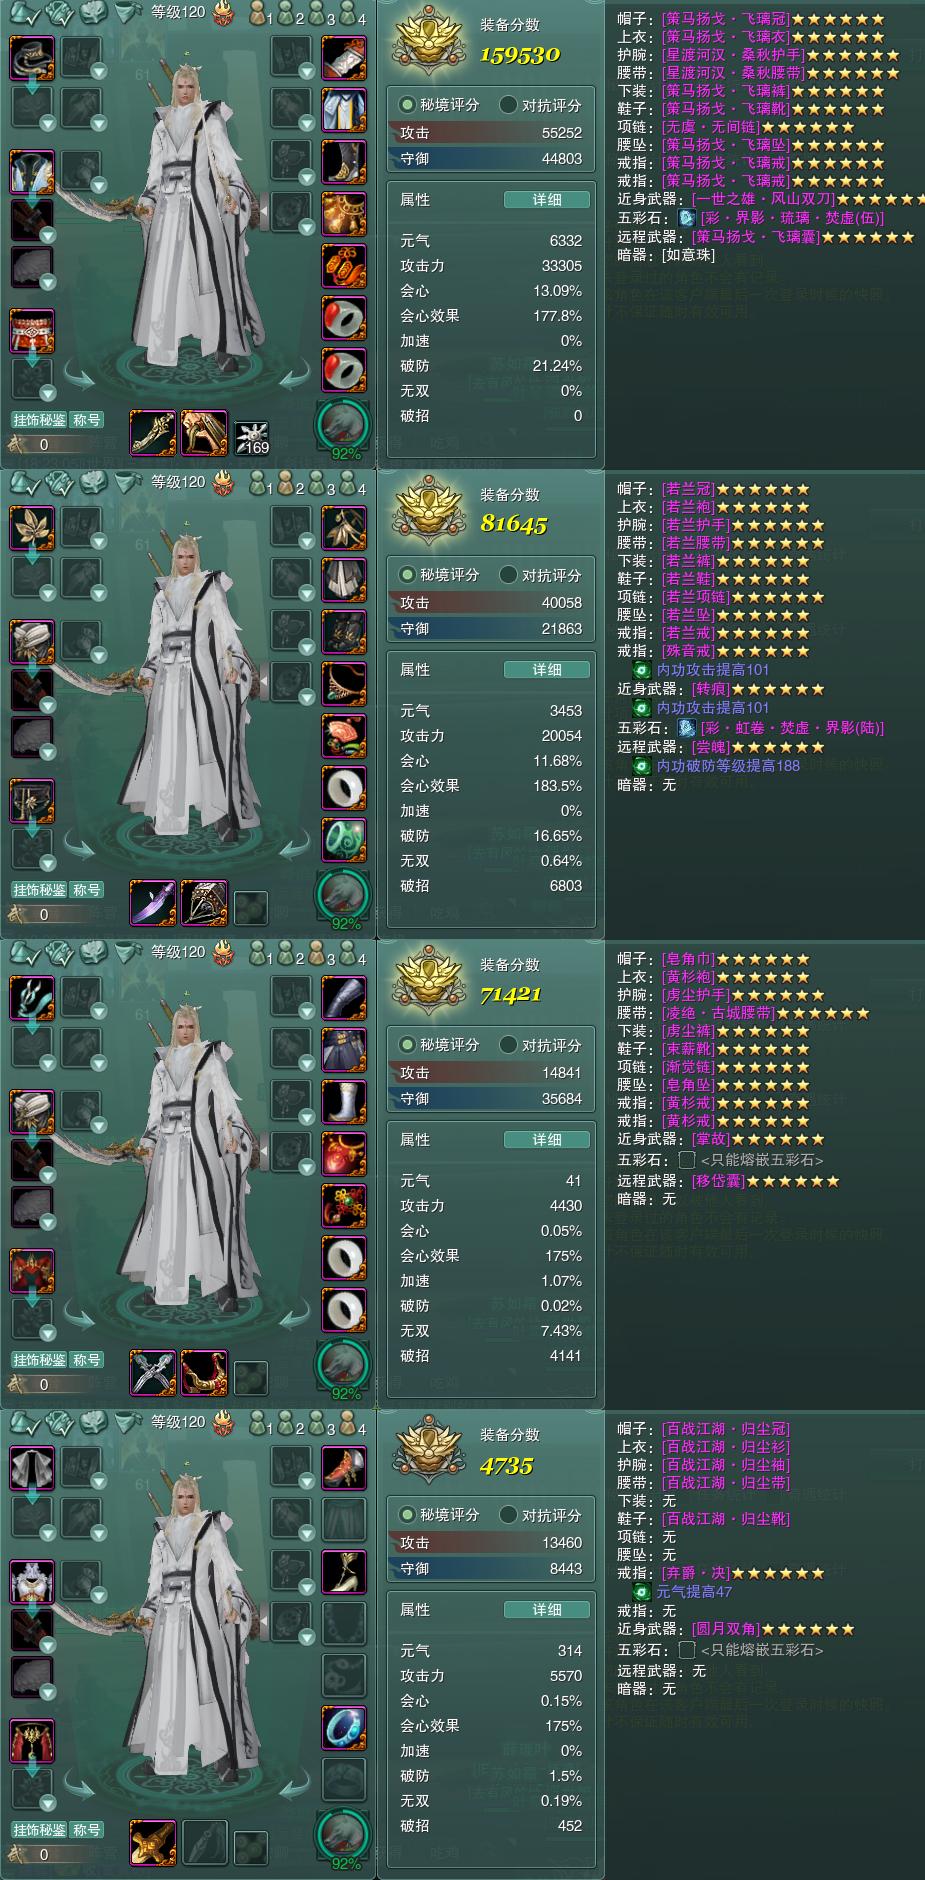Open the dropdown arrow under the top panel's hat slot
Image resolution: width=925 pixels, height=1880 pixels.
(x=47, y=123)
